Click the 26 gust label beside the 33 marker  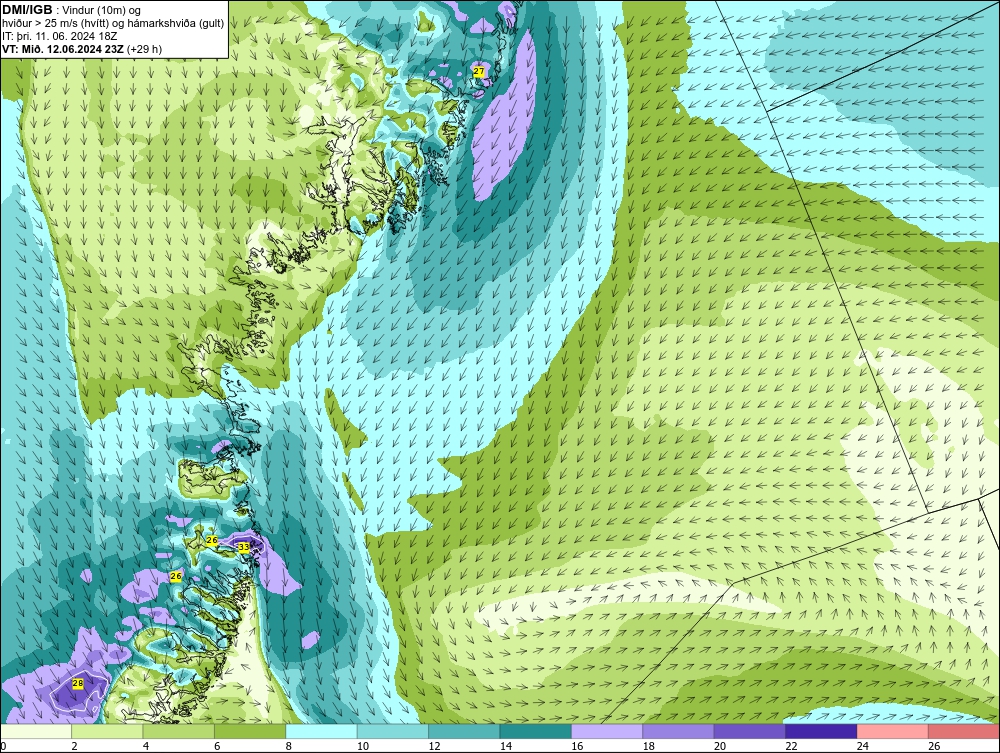tap(212, 540)
